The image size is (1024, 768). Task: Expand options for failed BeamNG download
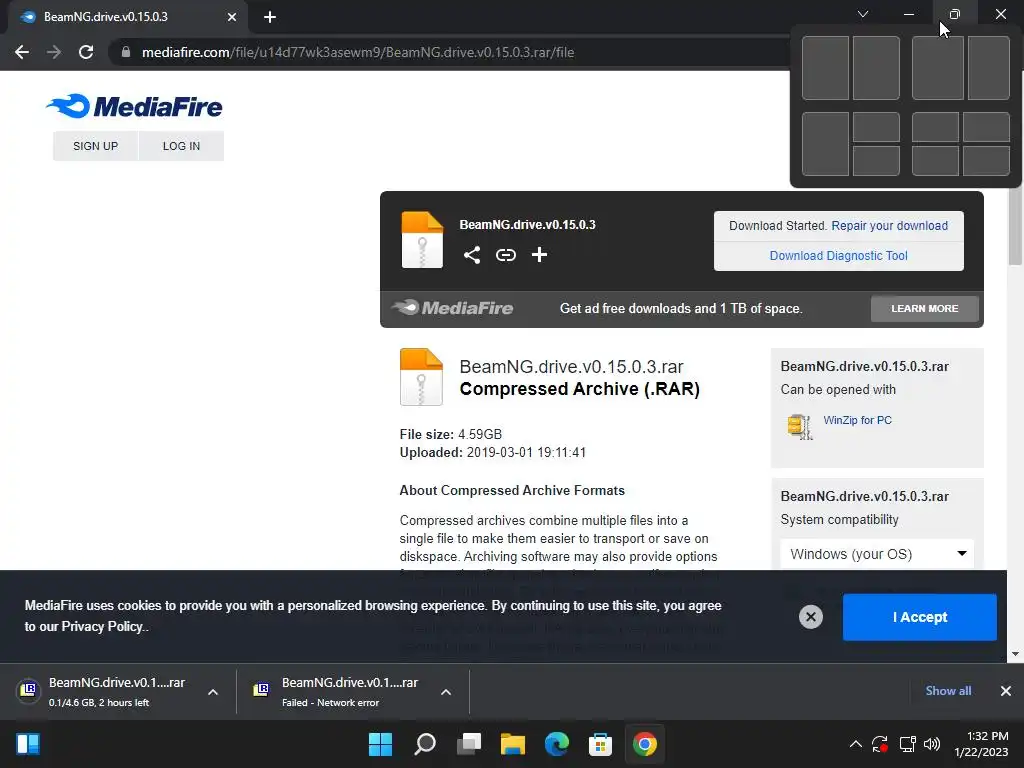tap(446, 692)
